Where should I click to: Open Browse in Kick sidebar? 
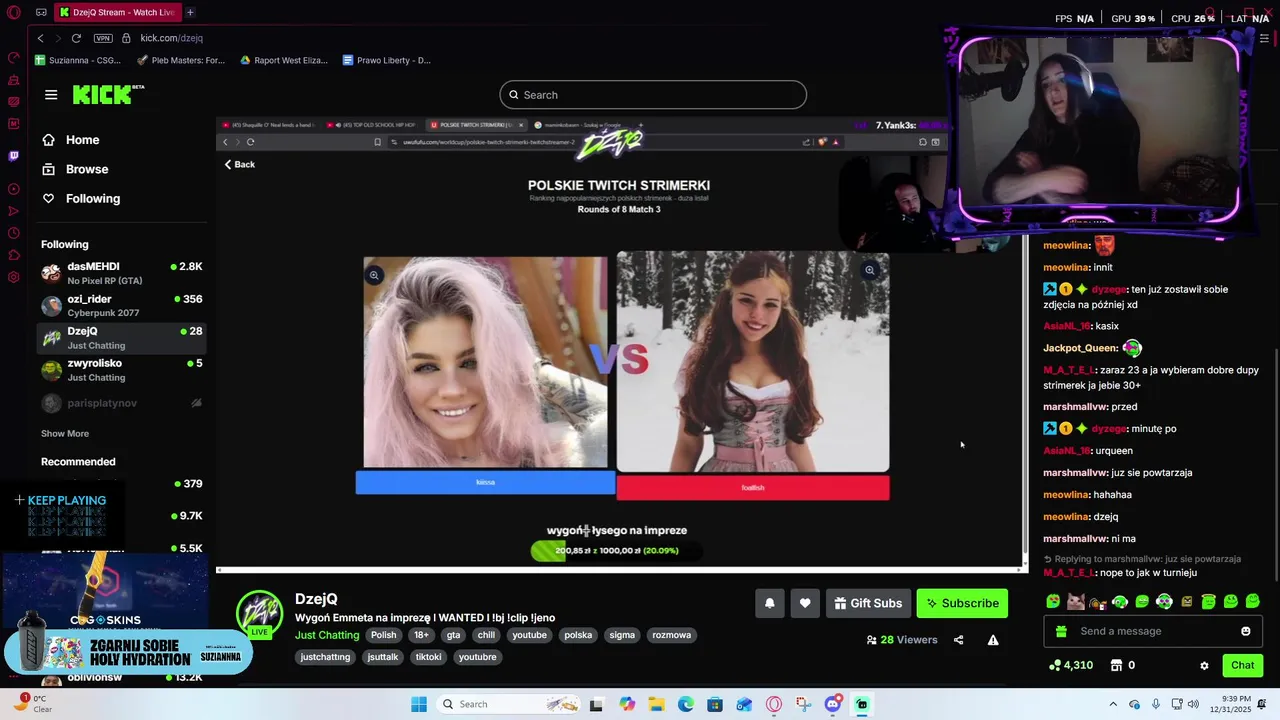[x=76, y=169]
